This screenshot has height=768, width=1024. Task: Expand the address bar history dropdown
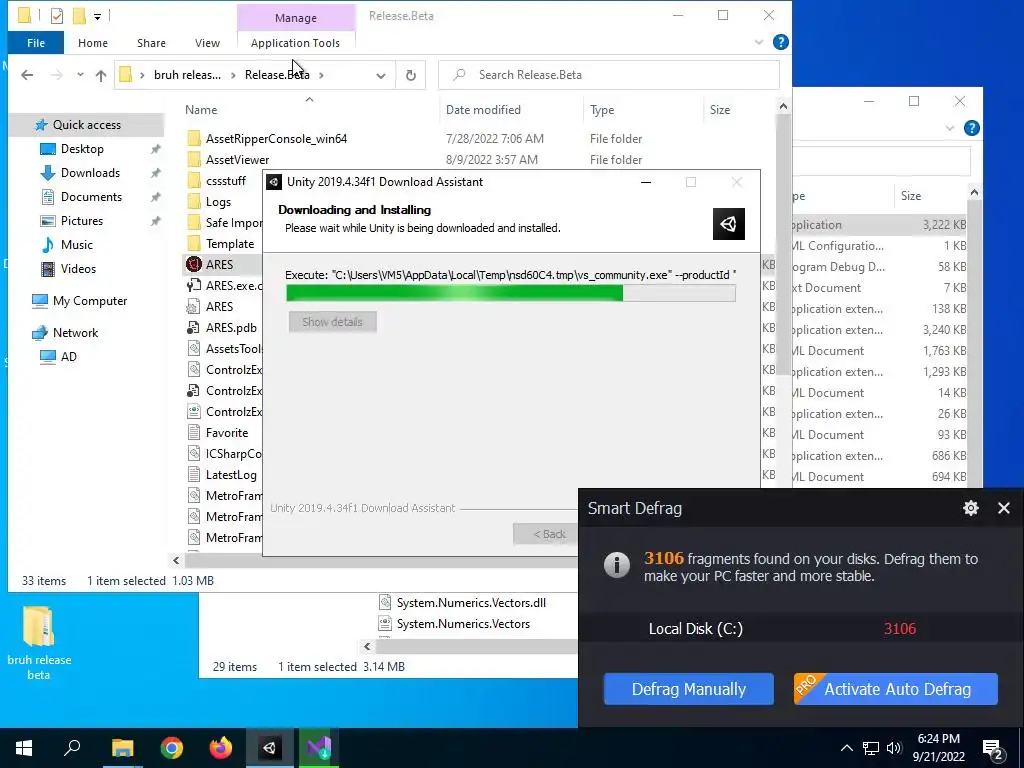pos(381,75)
